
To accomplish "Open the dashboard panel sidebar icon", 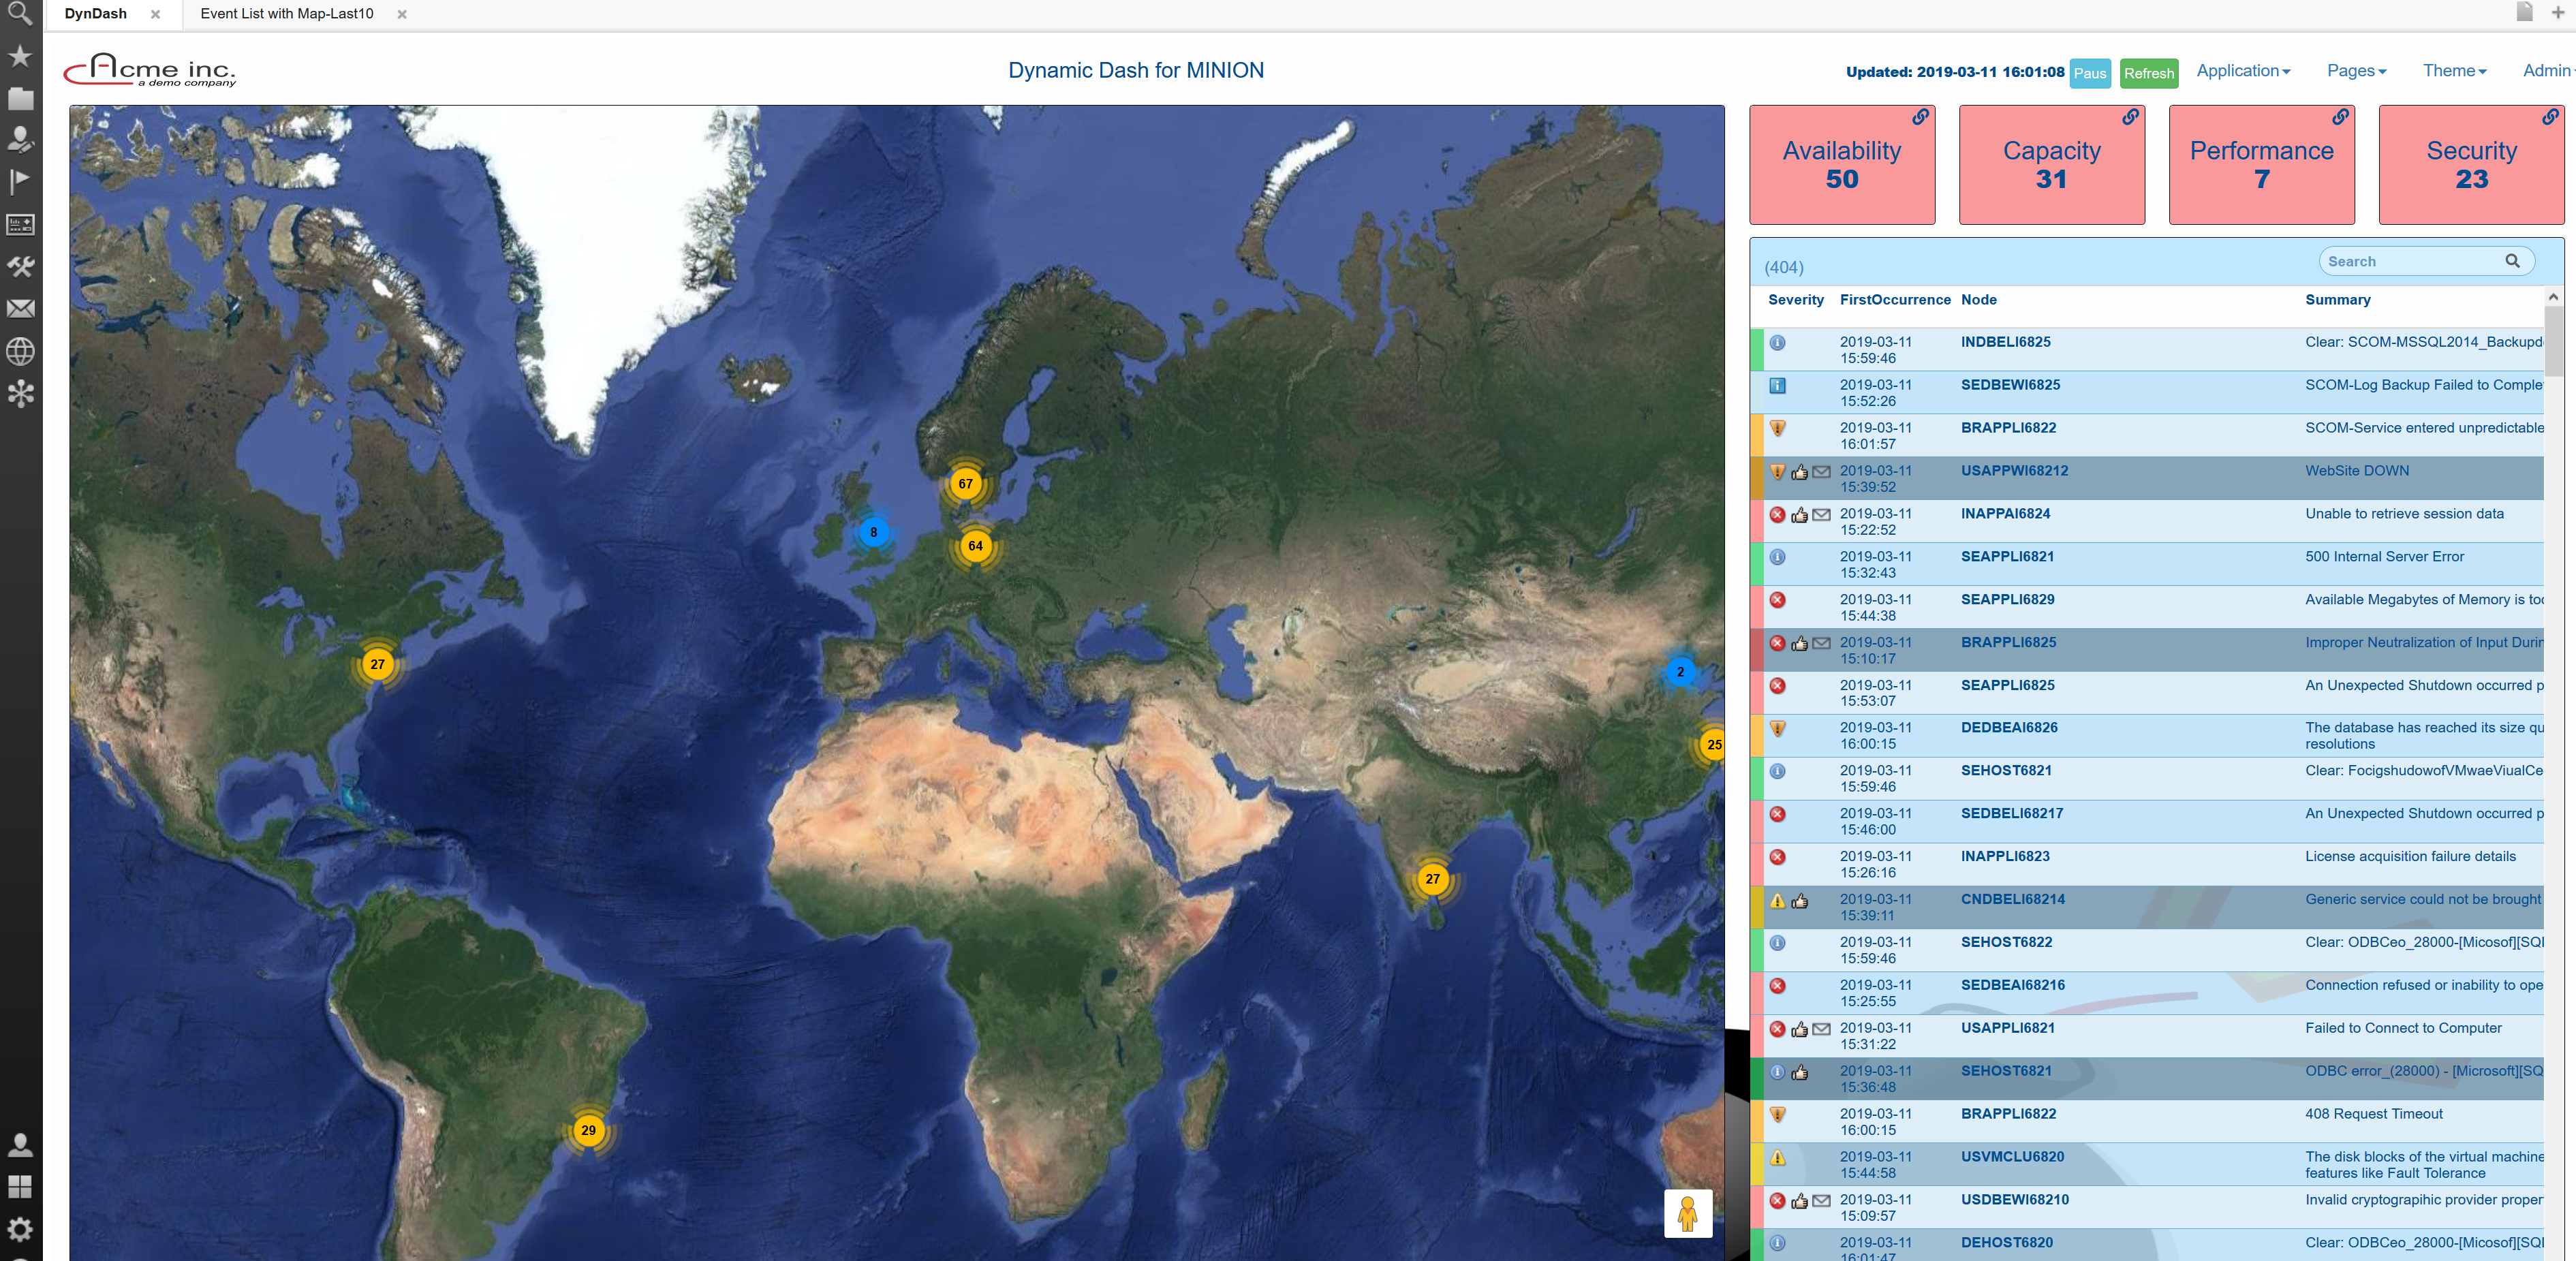I will [x=20, y=224].
